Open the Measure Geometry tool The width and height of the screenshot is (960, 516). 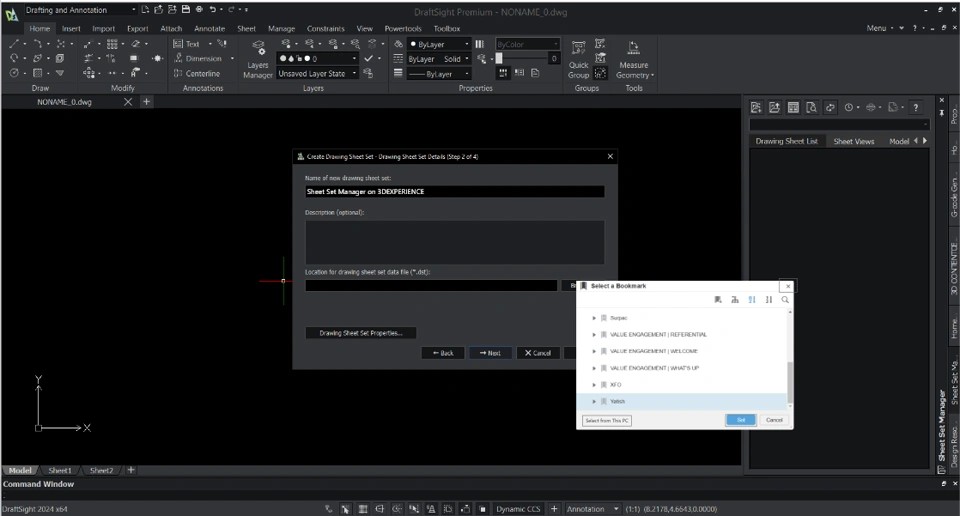pos(634,60)
